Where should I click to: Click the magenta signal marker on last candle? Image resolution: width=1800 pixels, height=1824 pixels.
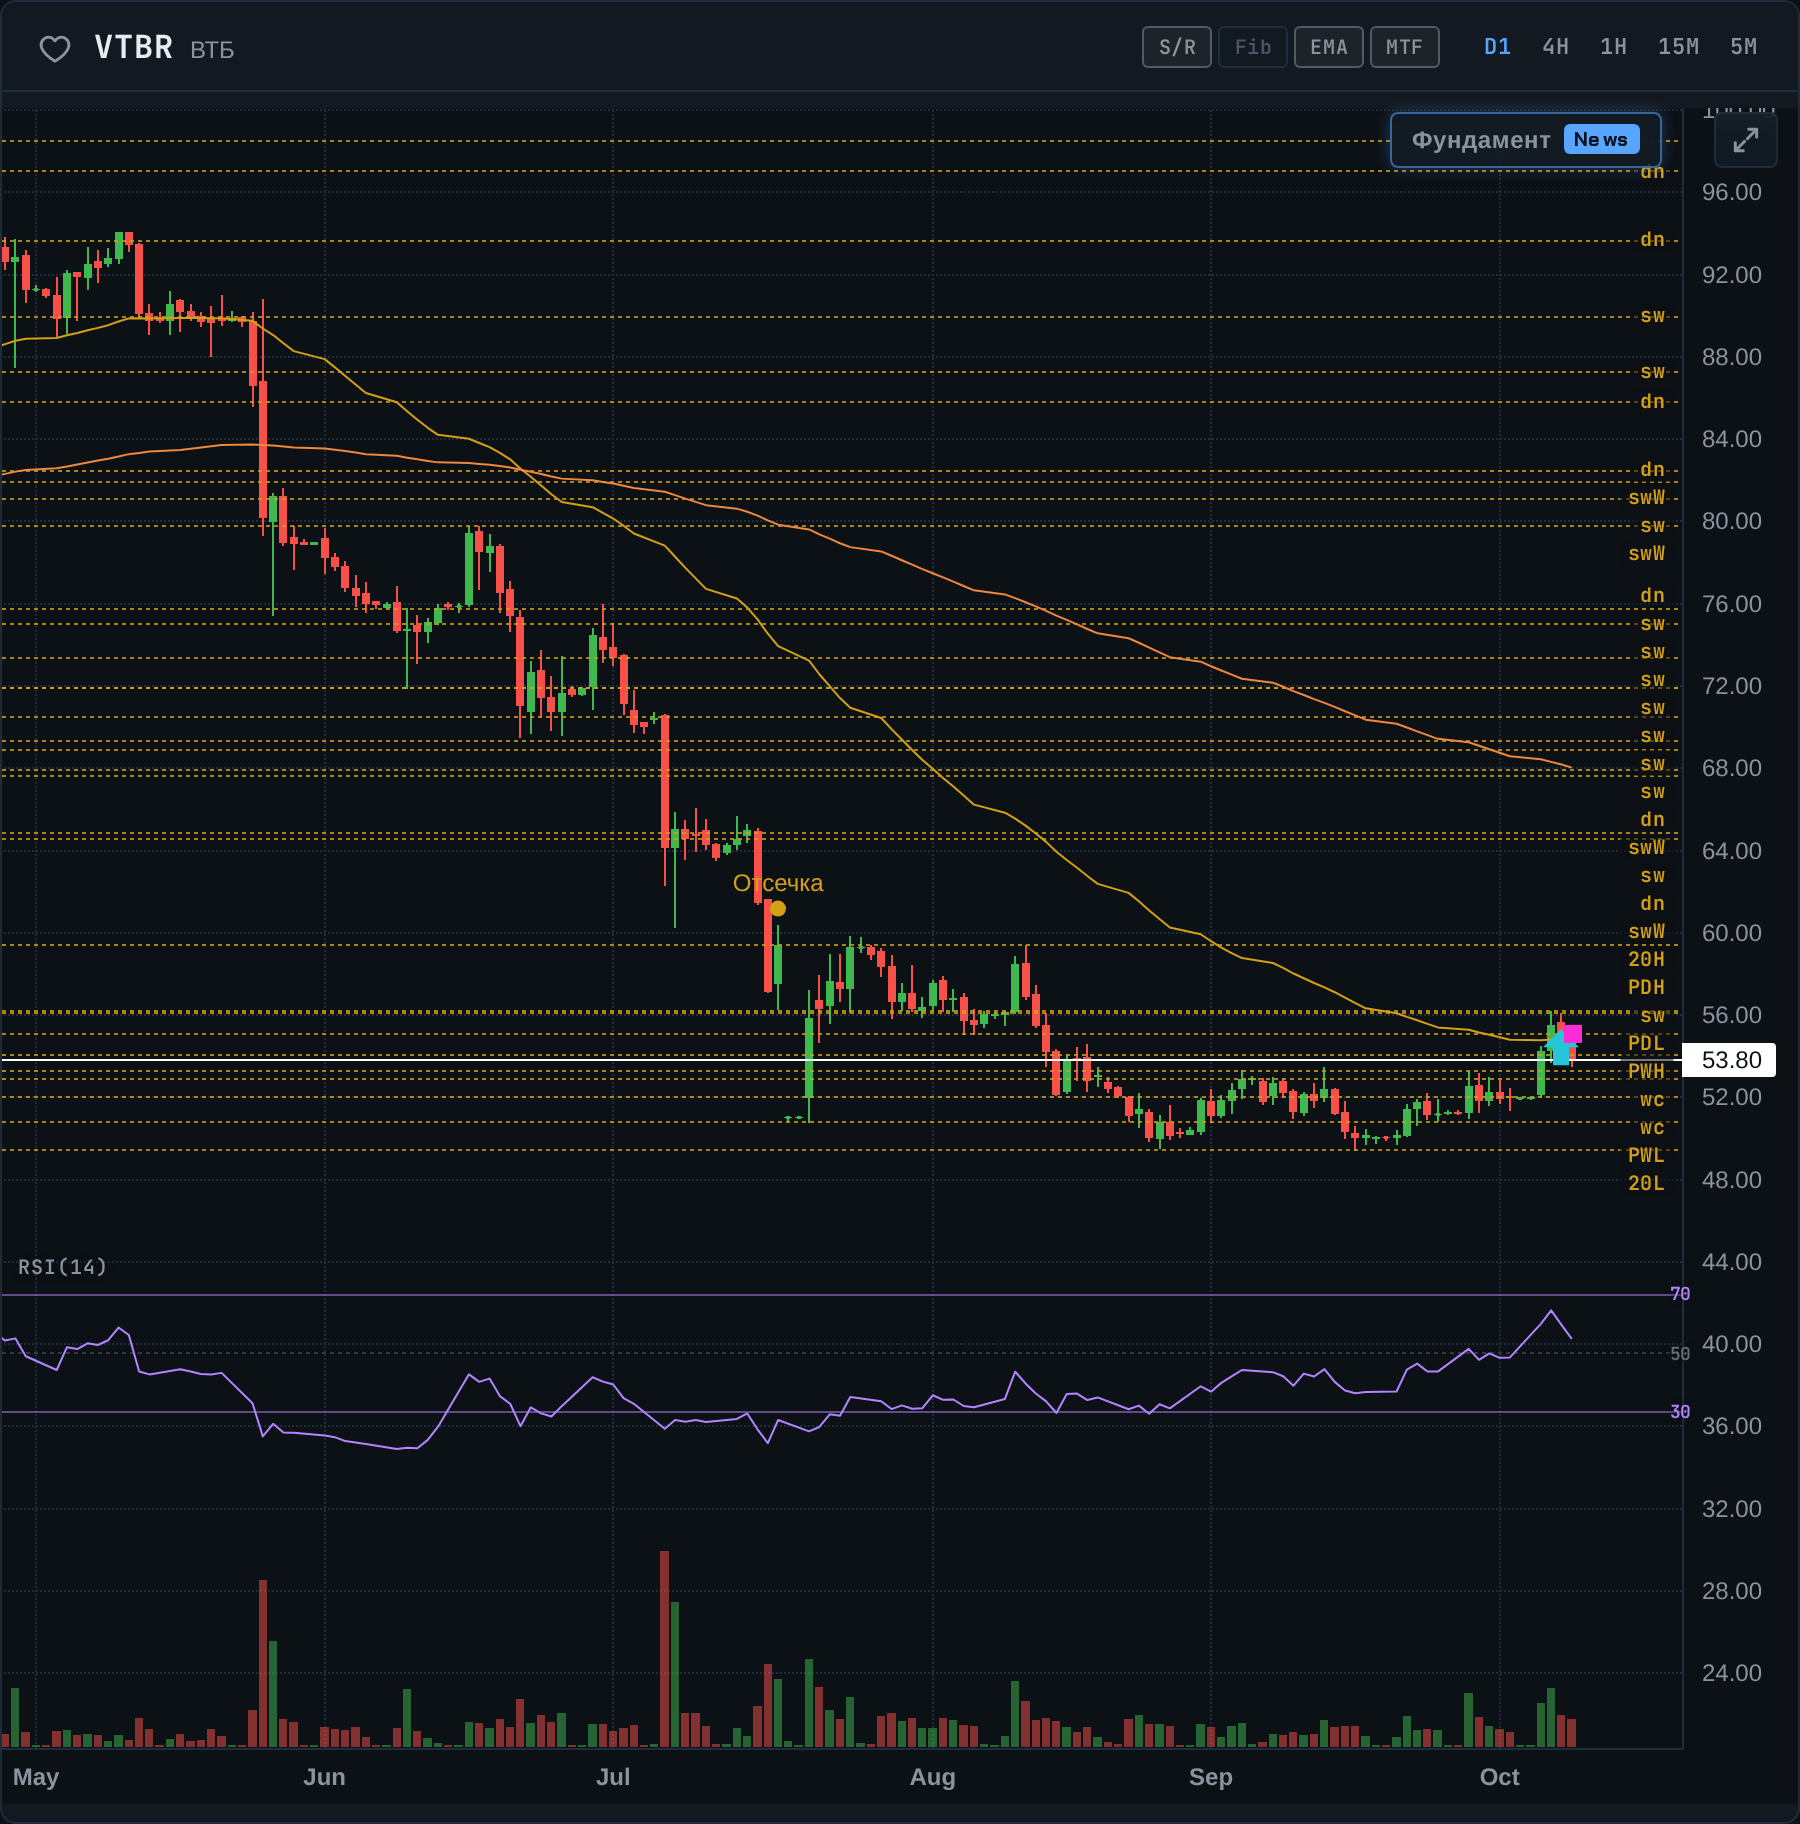coord(1572,1034)
